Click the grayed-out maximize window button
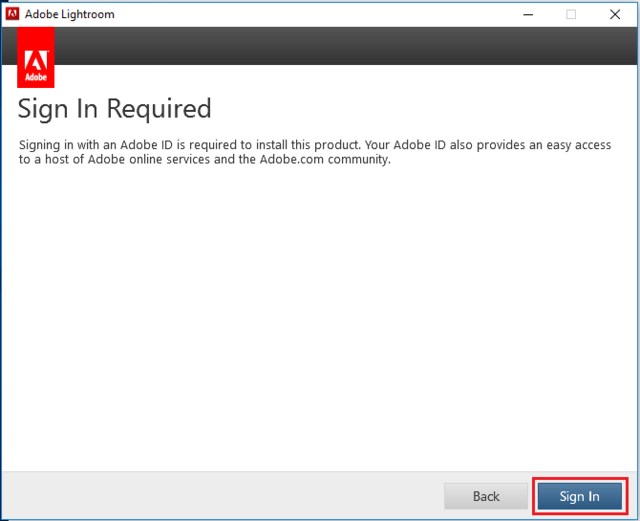640x521 pixels. coord(571,14)
